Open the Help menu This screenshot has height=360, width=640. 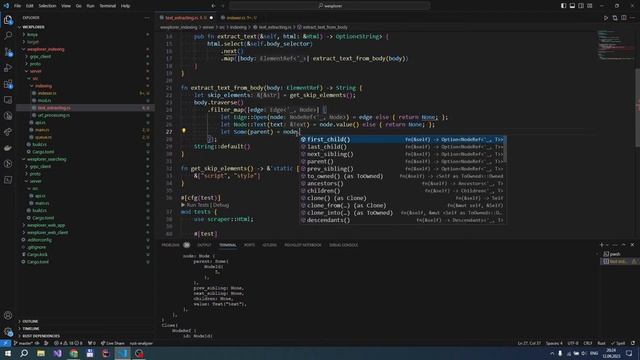point(125,6)
